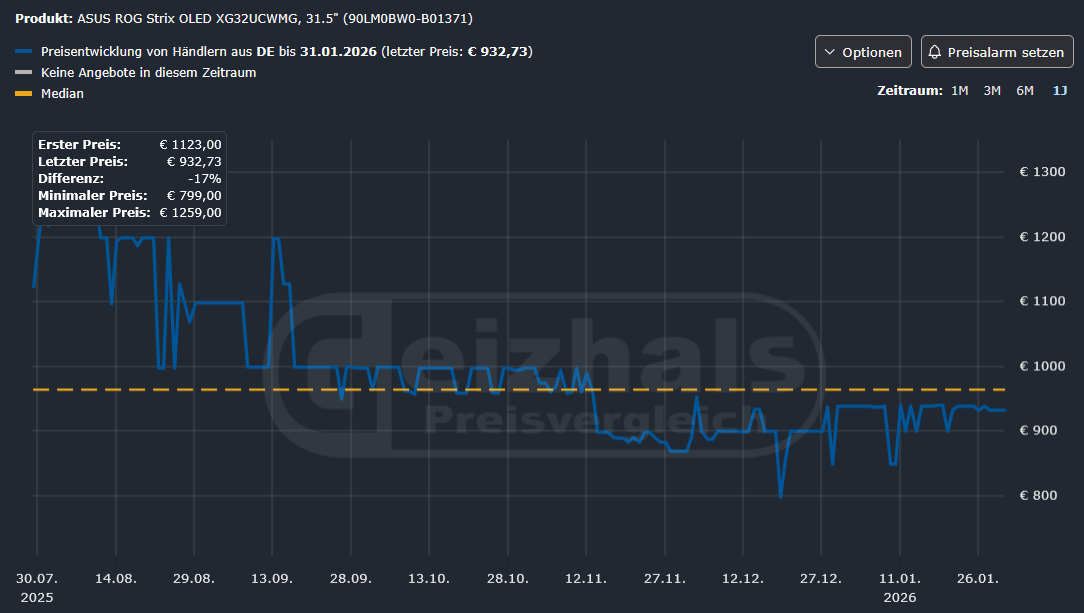The image size is (1084, 613).
Task: Click the € 1300 axis label
Action: tap(1042, 172)
